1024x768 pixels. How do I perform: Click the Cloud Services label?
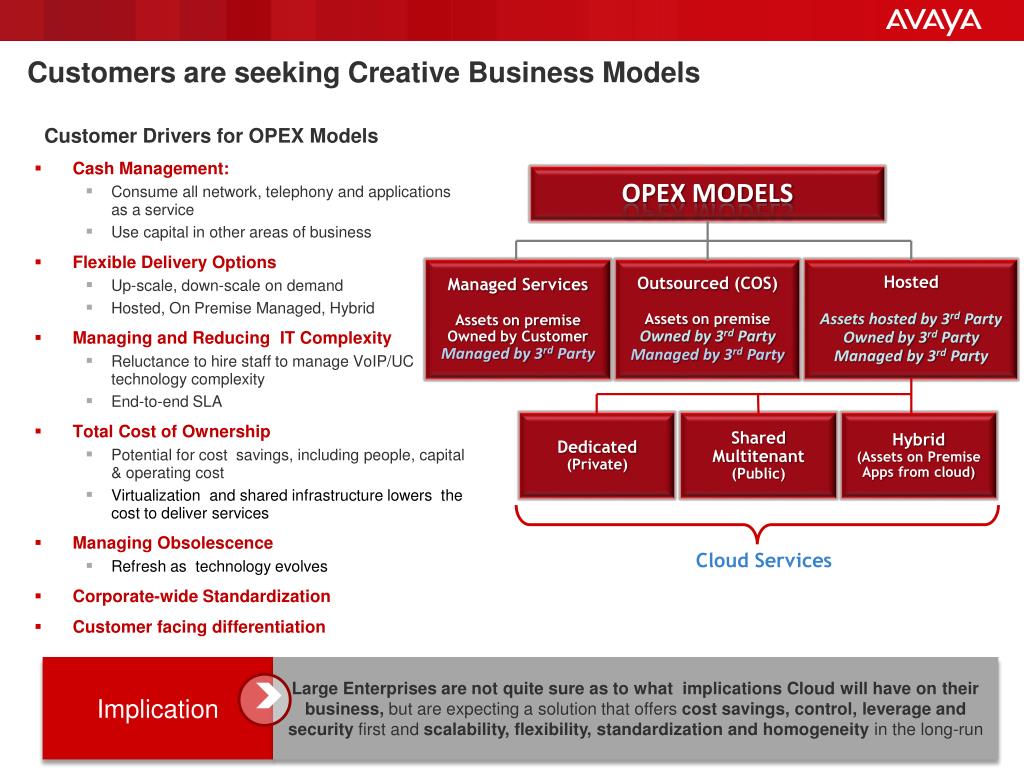[x=763, y=560]
